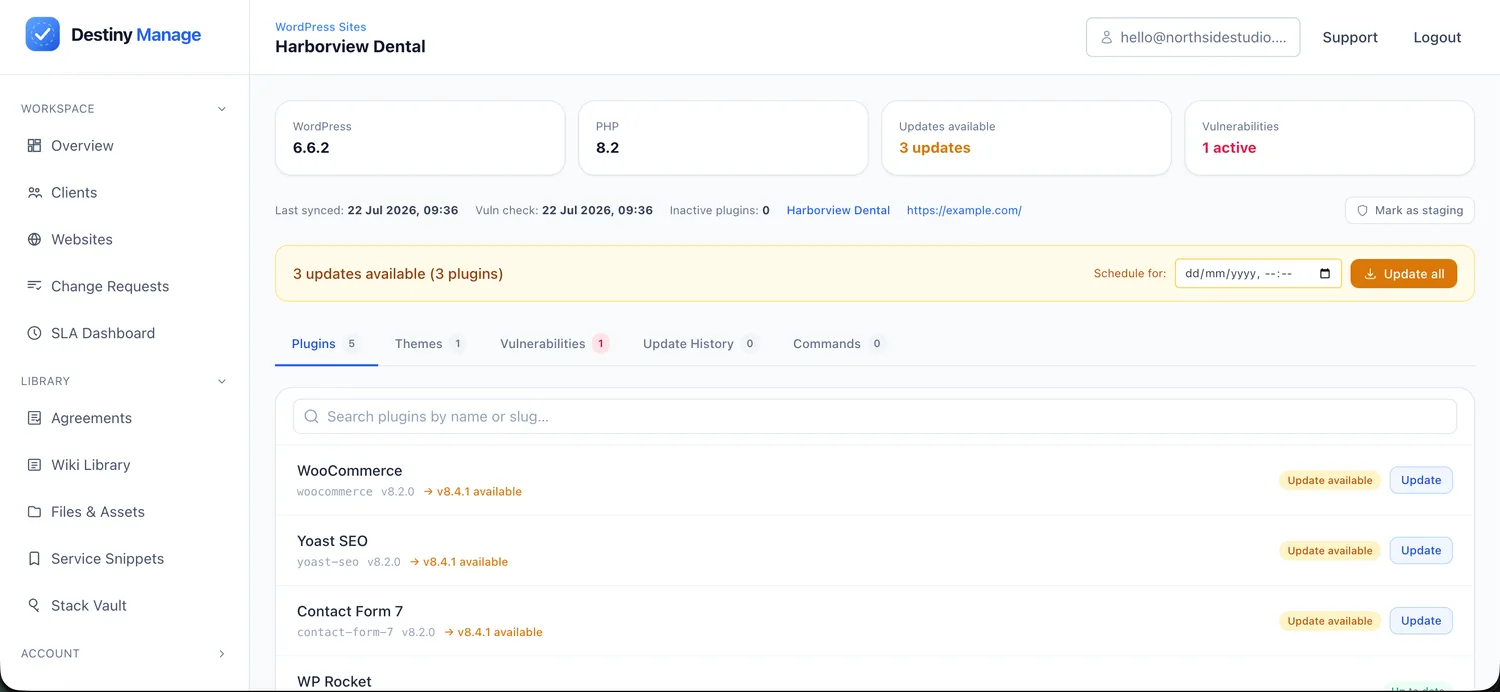Click the WordPress Sites breadcrumb
Image resolution: width=1500 pixels, height=692 pixels.
pos(321,27)
